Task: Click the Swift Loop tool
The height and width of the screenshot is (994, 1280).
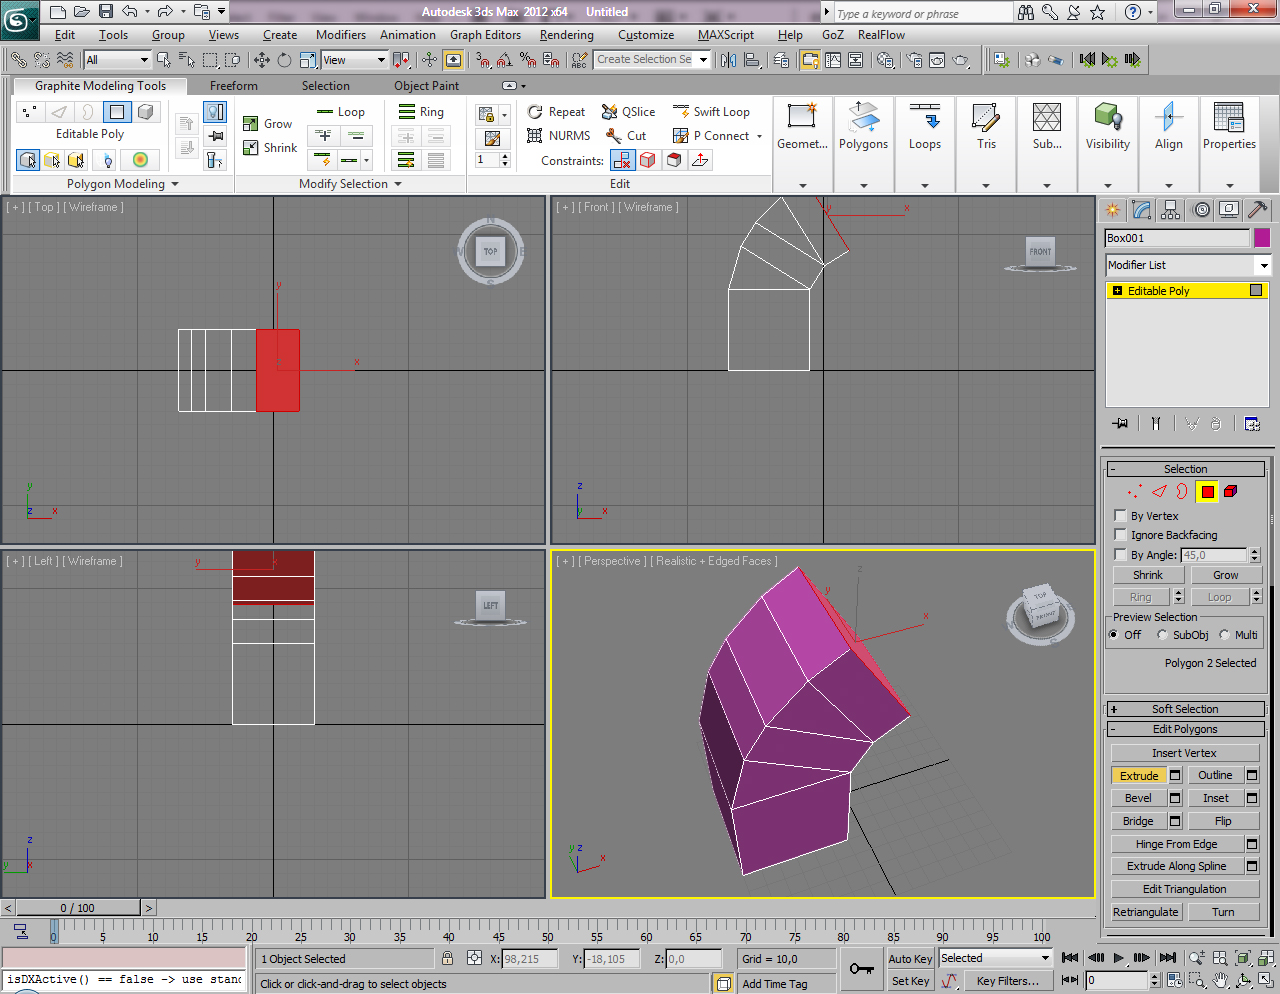Action: [x=711, y=112]
